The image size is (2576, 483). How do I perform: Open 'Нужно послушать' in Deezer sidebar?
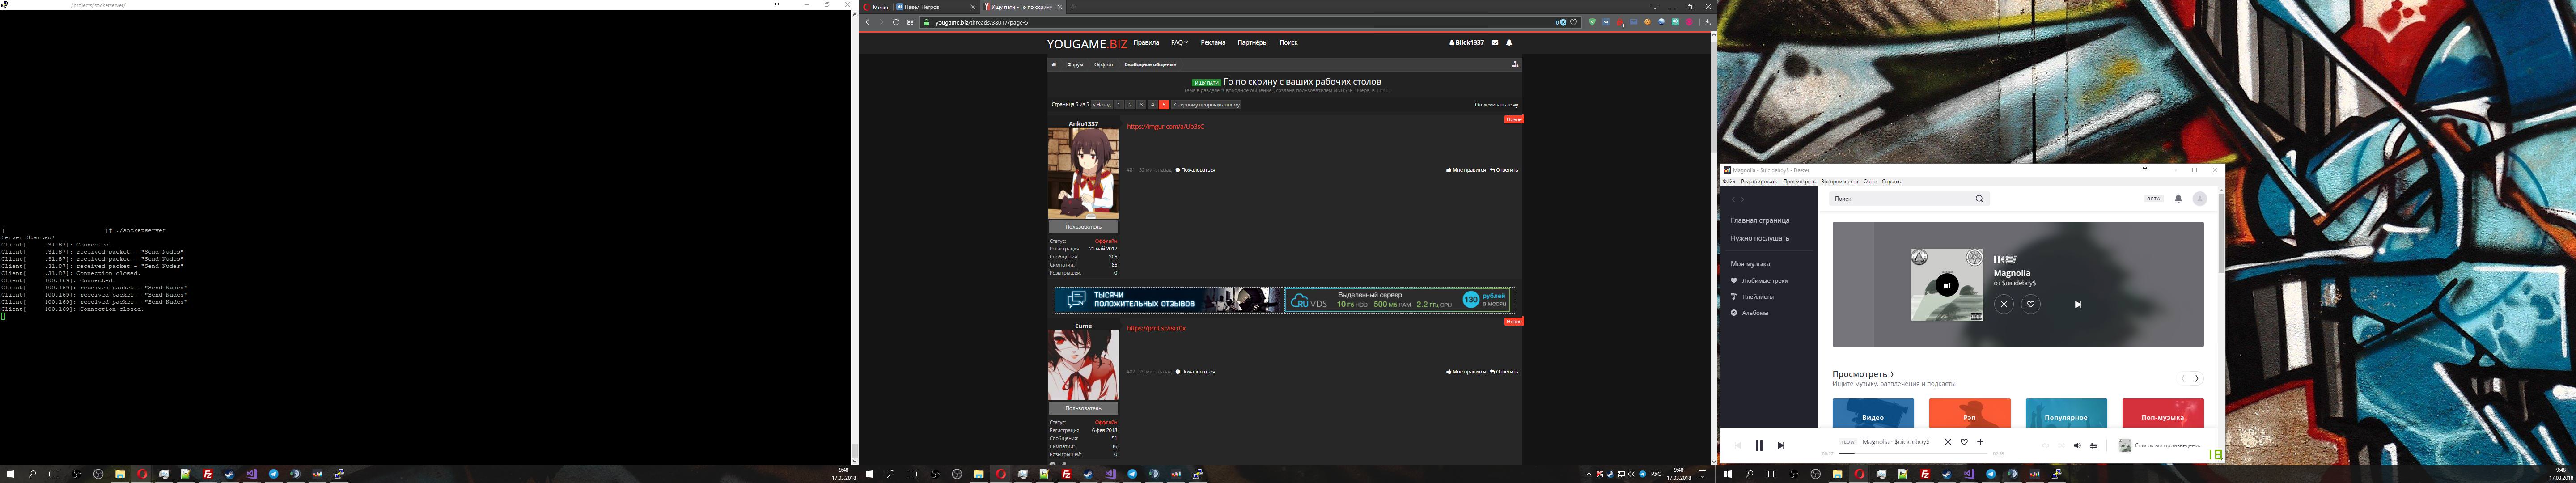coord(1760,238)
